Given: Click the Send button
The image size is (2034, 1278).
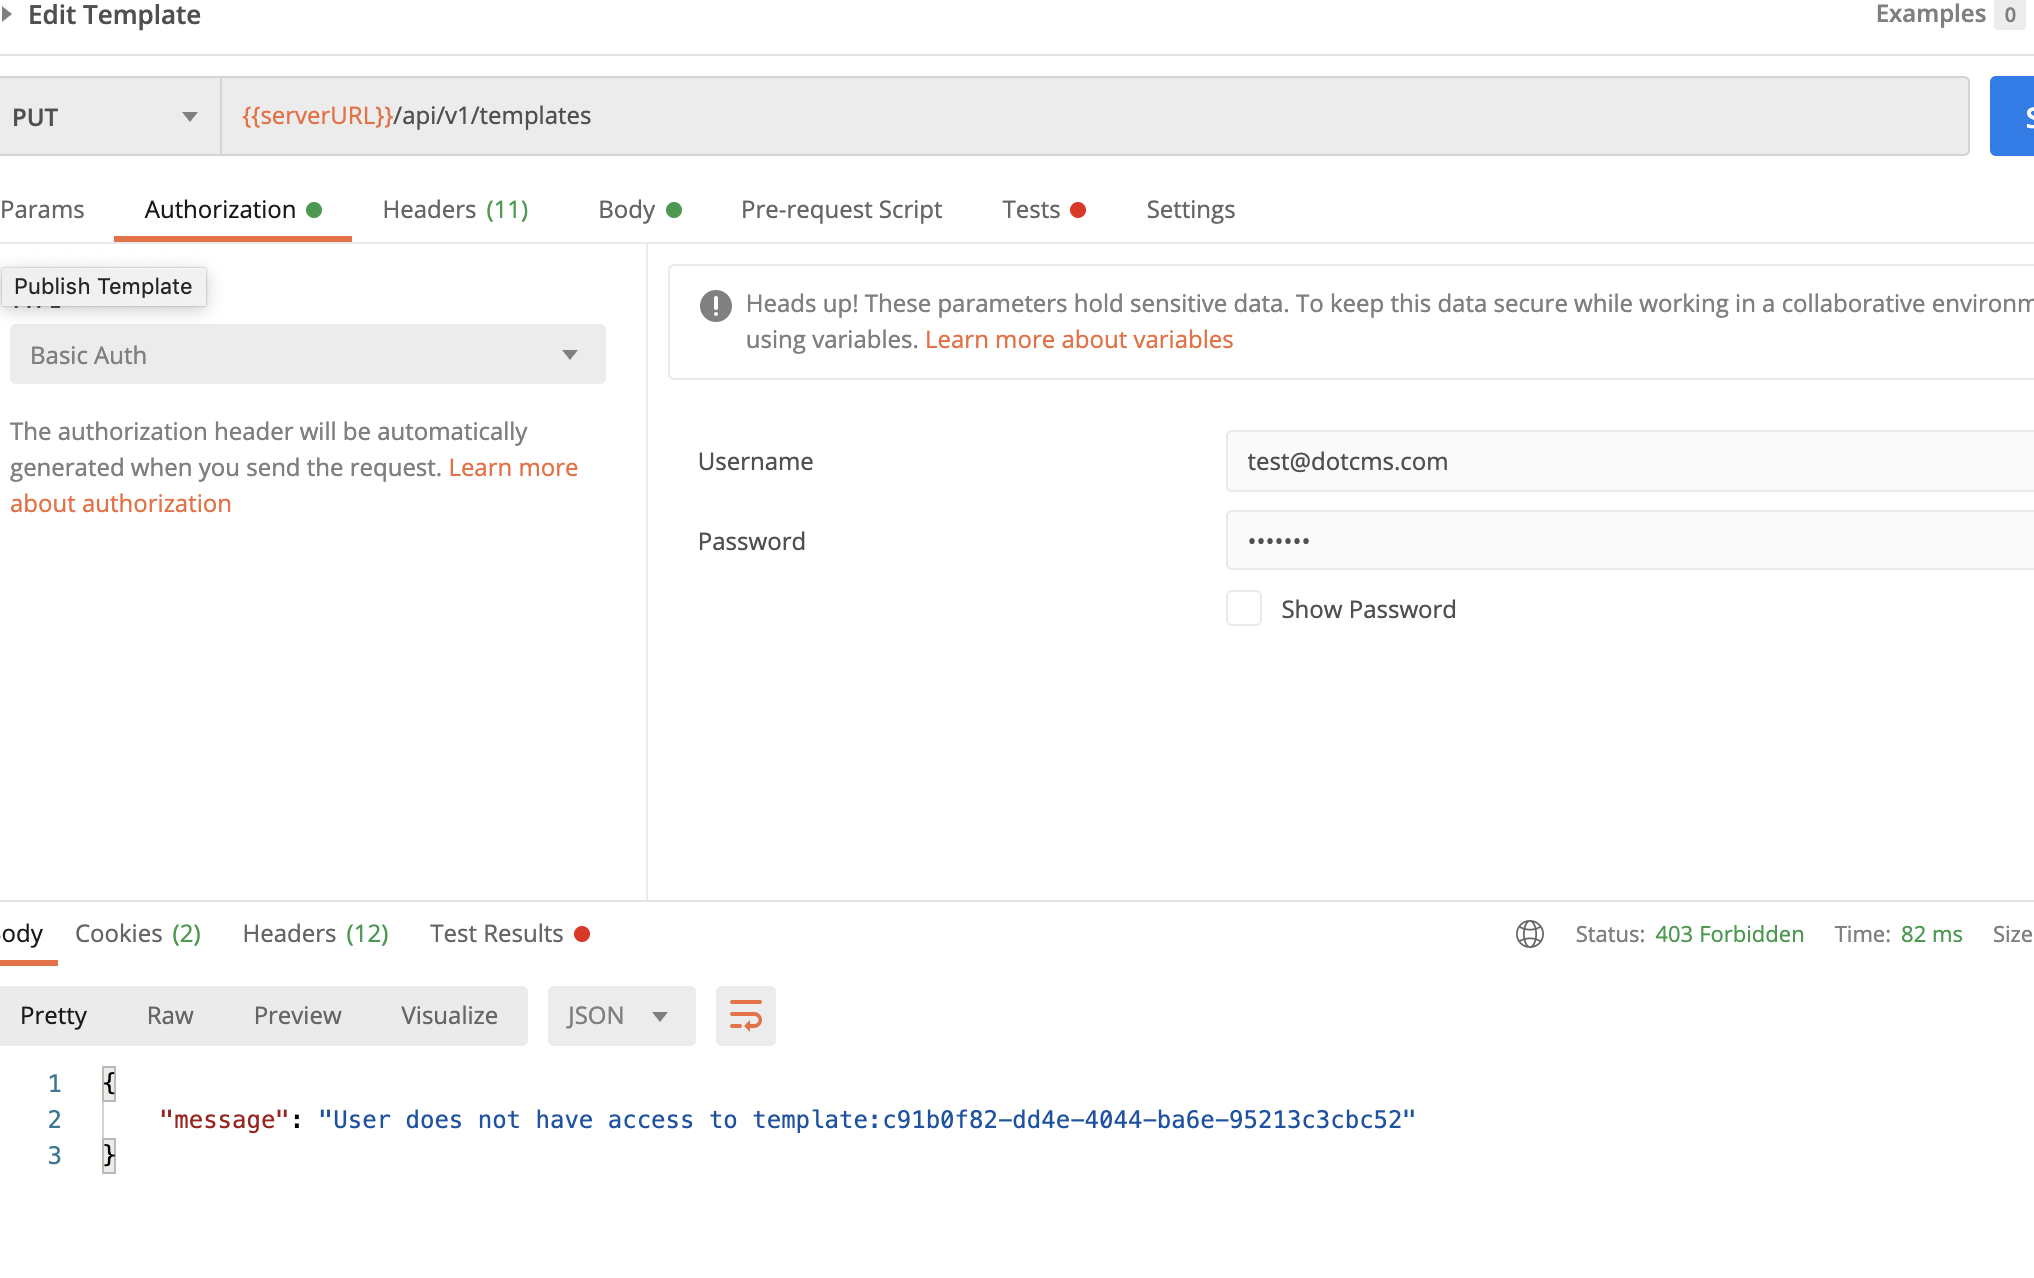Looking at the screenshot, I should [2015, 115].
